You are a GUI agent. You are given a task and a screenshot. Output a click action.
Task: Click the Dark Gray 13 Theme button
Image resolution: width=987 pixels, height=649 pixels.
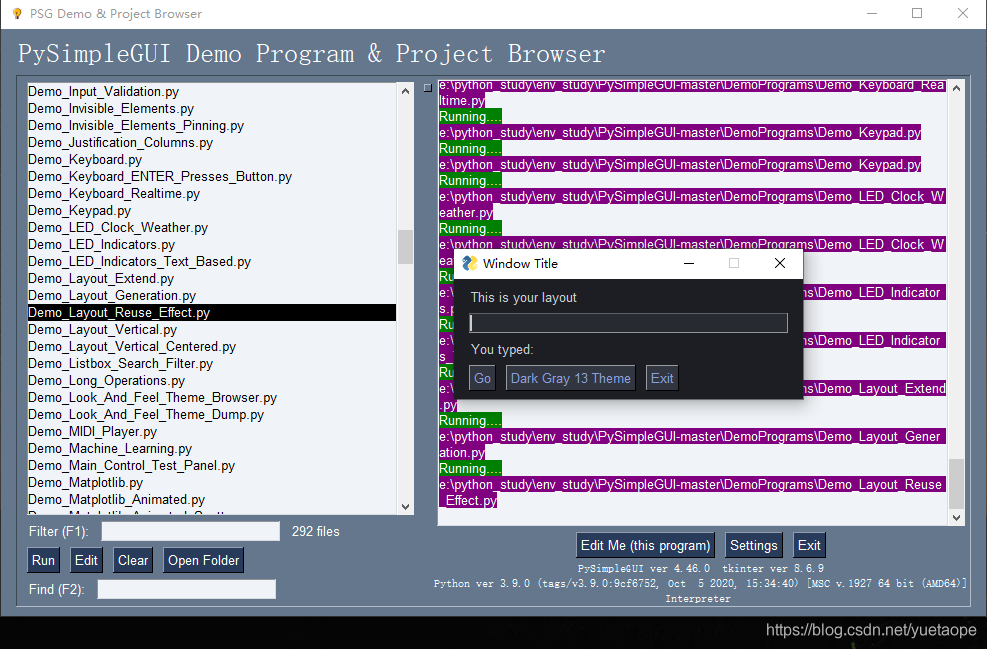pos(570,378)
